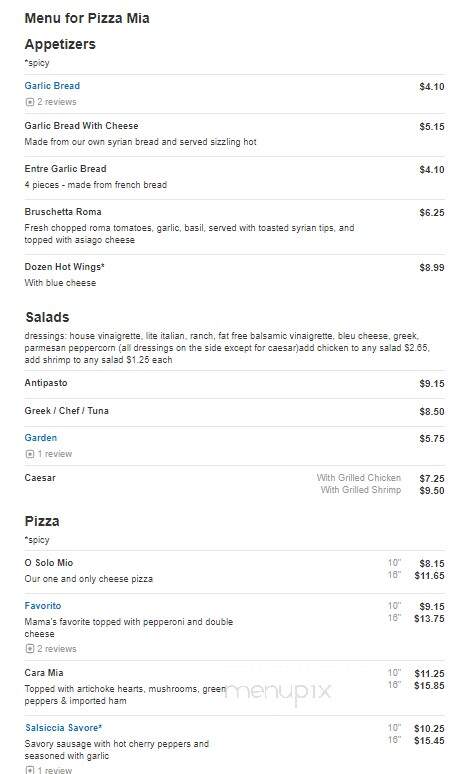Open the Salsiccia Savore link
The height and width of the screenshot is (774, 457).
coord(64,728)
